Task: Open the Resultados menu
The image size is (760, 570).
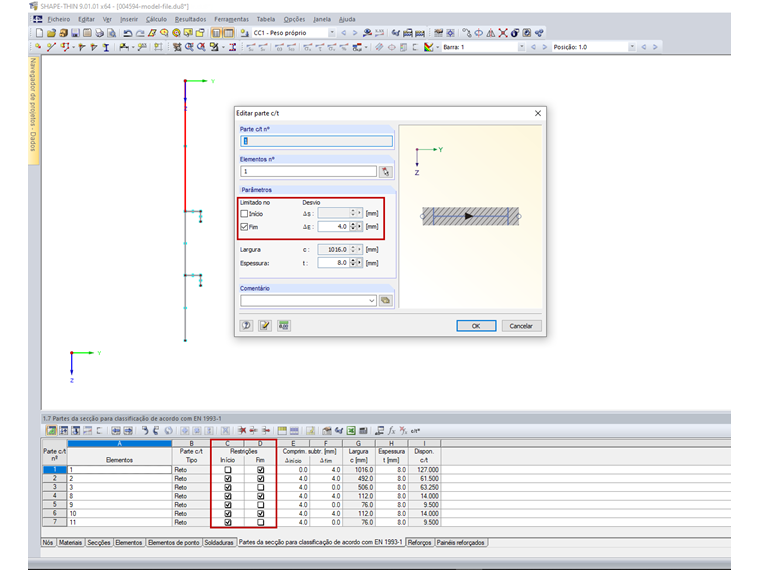Action: (190, 19)
